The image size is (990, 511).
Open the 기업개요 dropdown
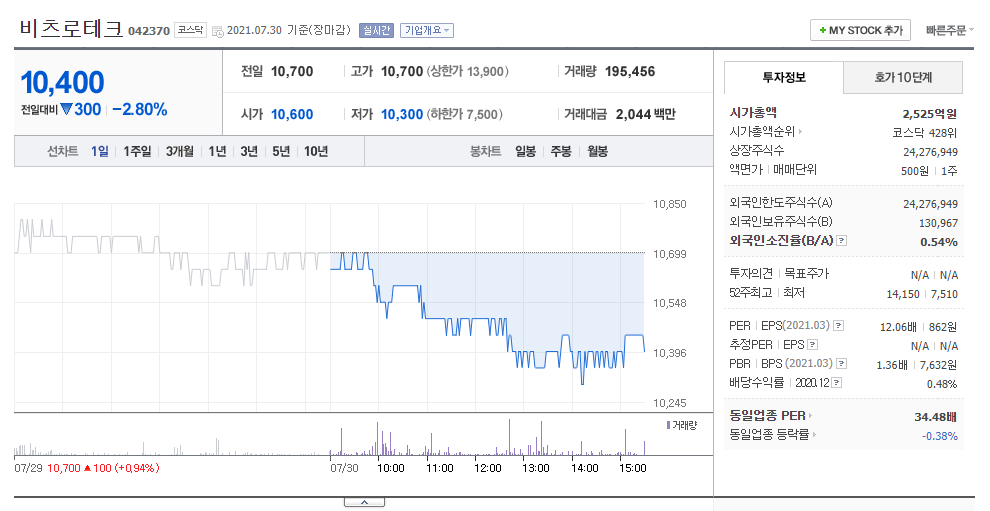[427, 30]
